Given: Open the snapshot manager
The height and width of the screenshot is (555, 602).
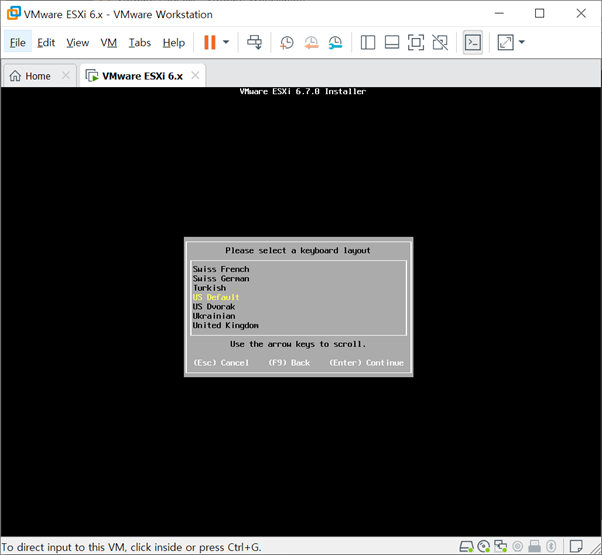Looking at the screenshot, I should point(336,42).
